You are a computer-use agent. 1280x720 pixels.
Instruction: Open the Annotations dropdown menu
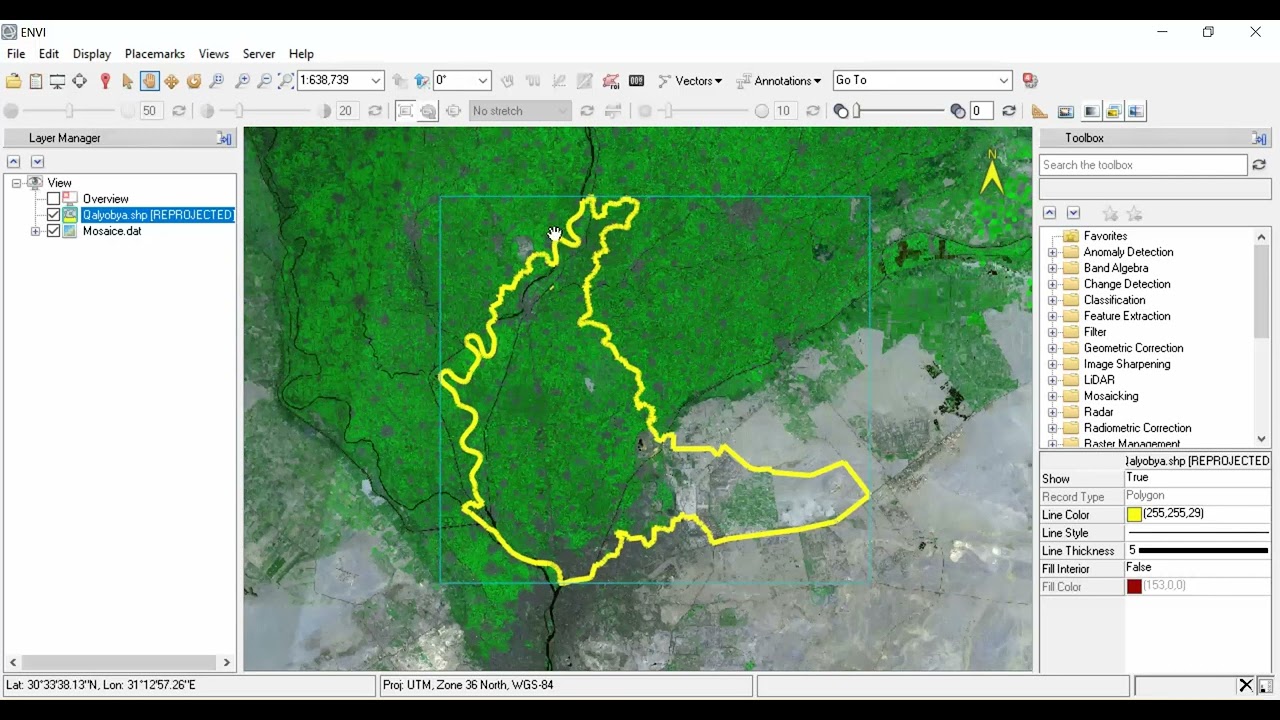tap(778, 81)
